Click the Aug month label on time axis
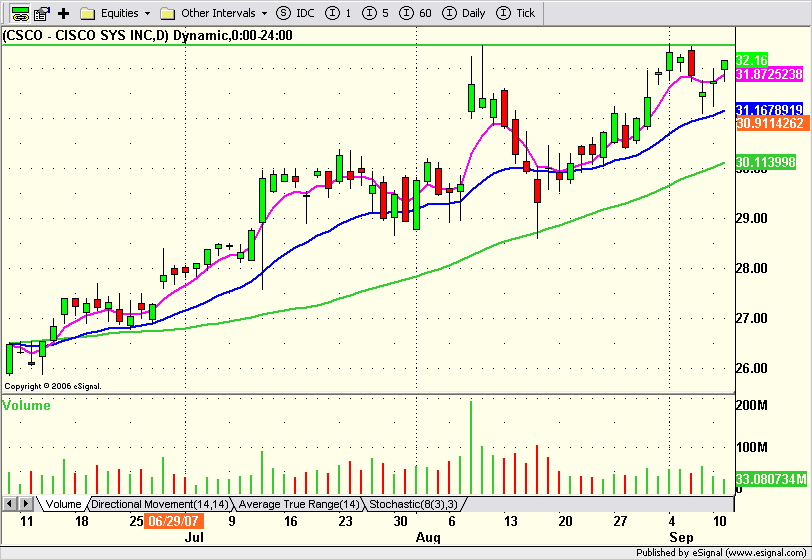812x560 pixels. pyautogui.click(x=428, y=537)
